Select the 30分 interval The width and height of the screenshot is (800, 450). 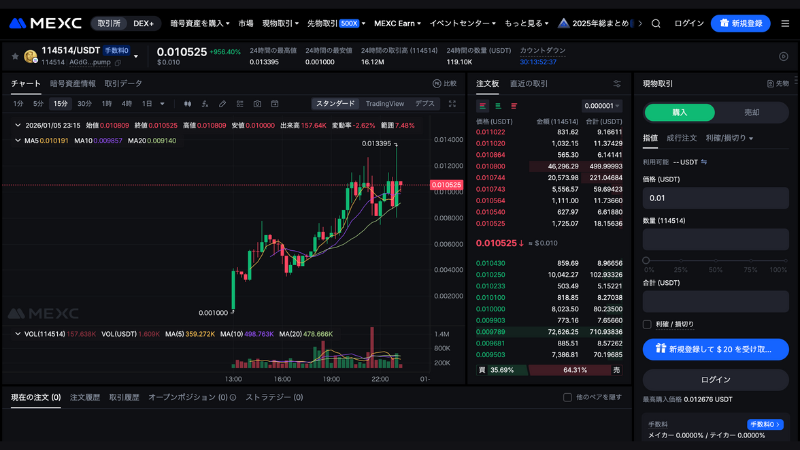[x=84, y=104]
